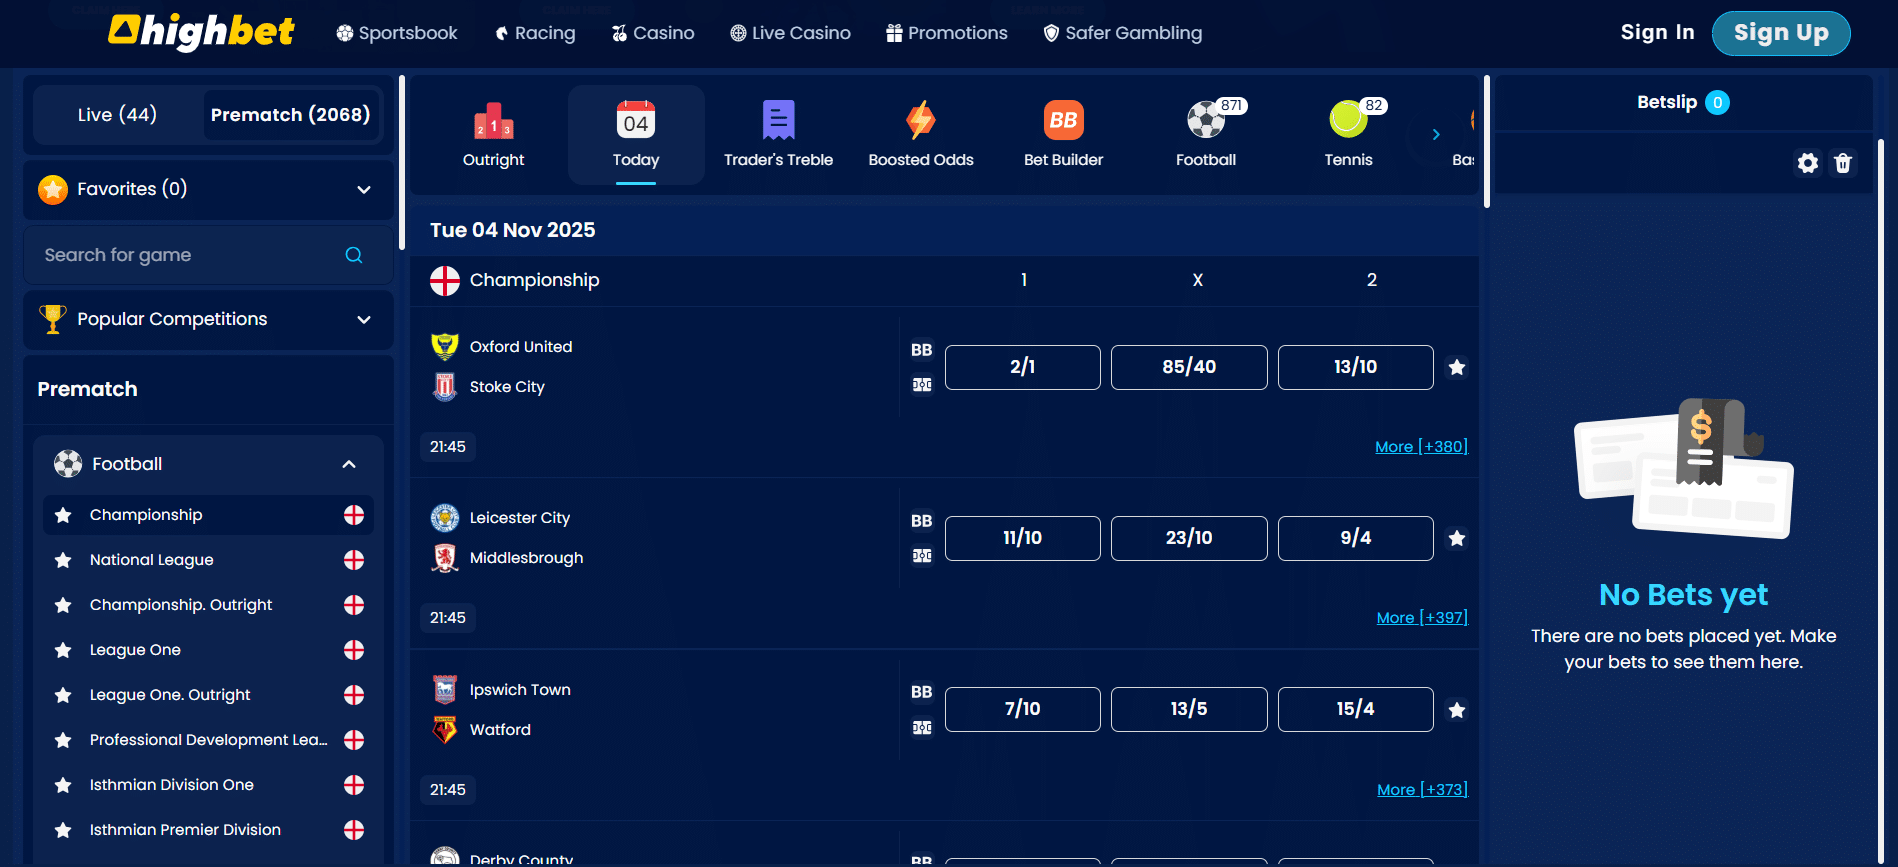Clear betslip with trash icon
Viewport: 1898px width, 867px height.
tap(1843, 163)
